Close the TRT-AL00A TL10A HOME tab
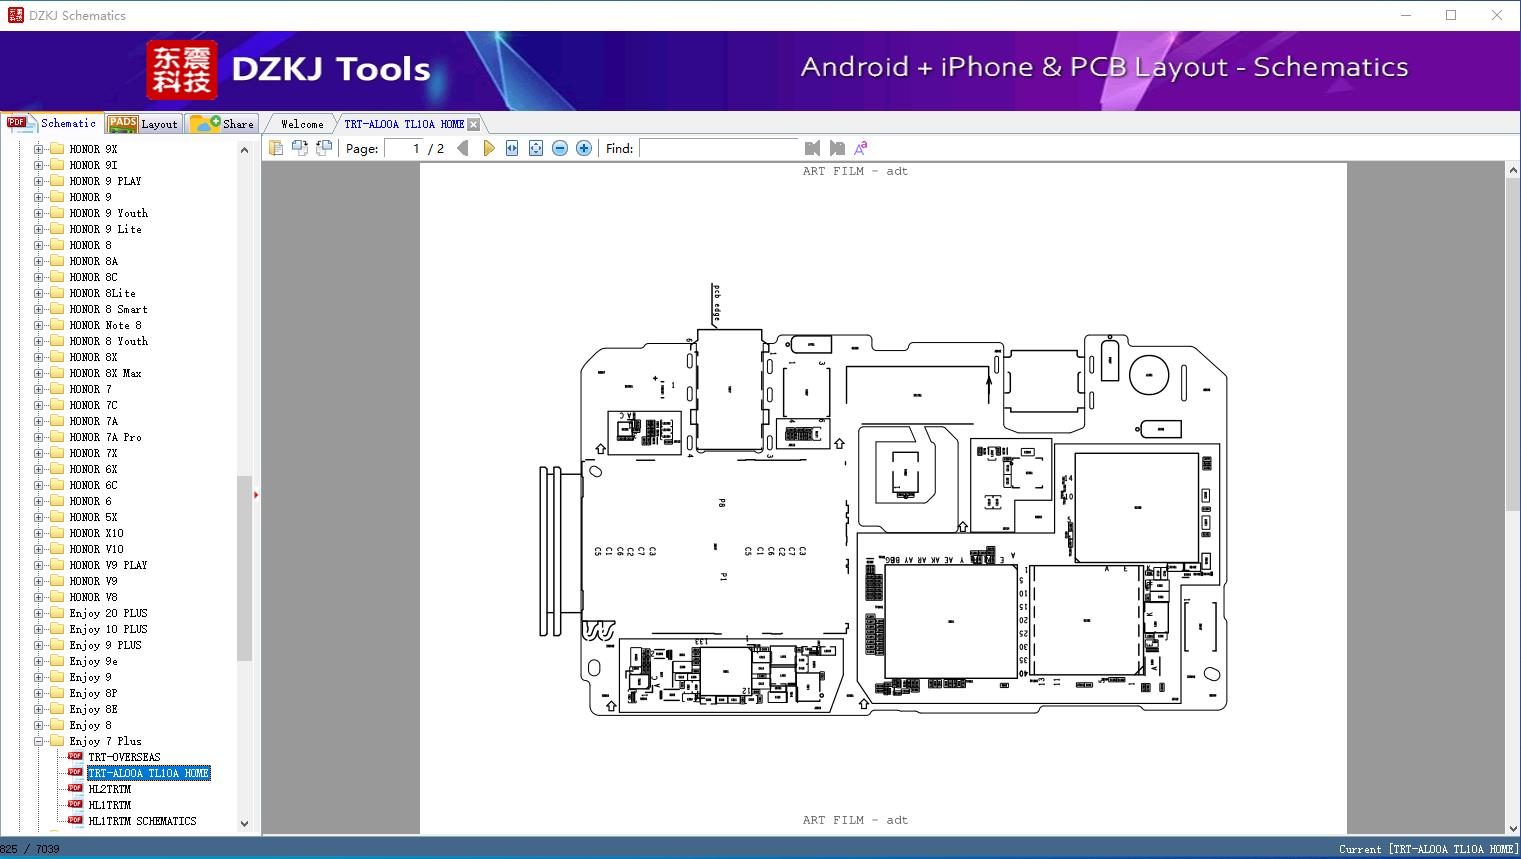This screenshot has width=1521, height=859. (474, 124)
